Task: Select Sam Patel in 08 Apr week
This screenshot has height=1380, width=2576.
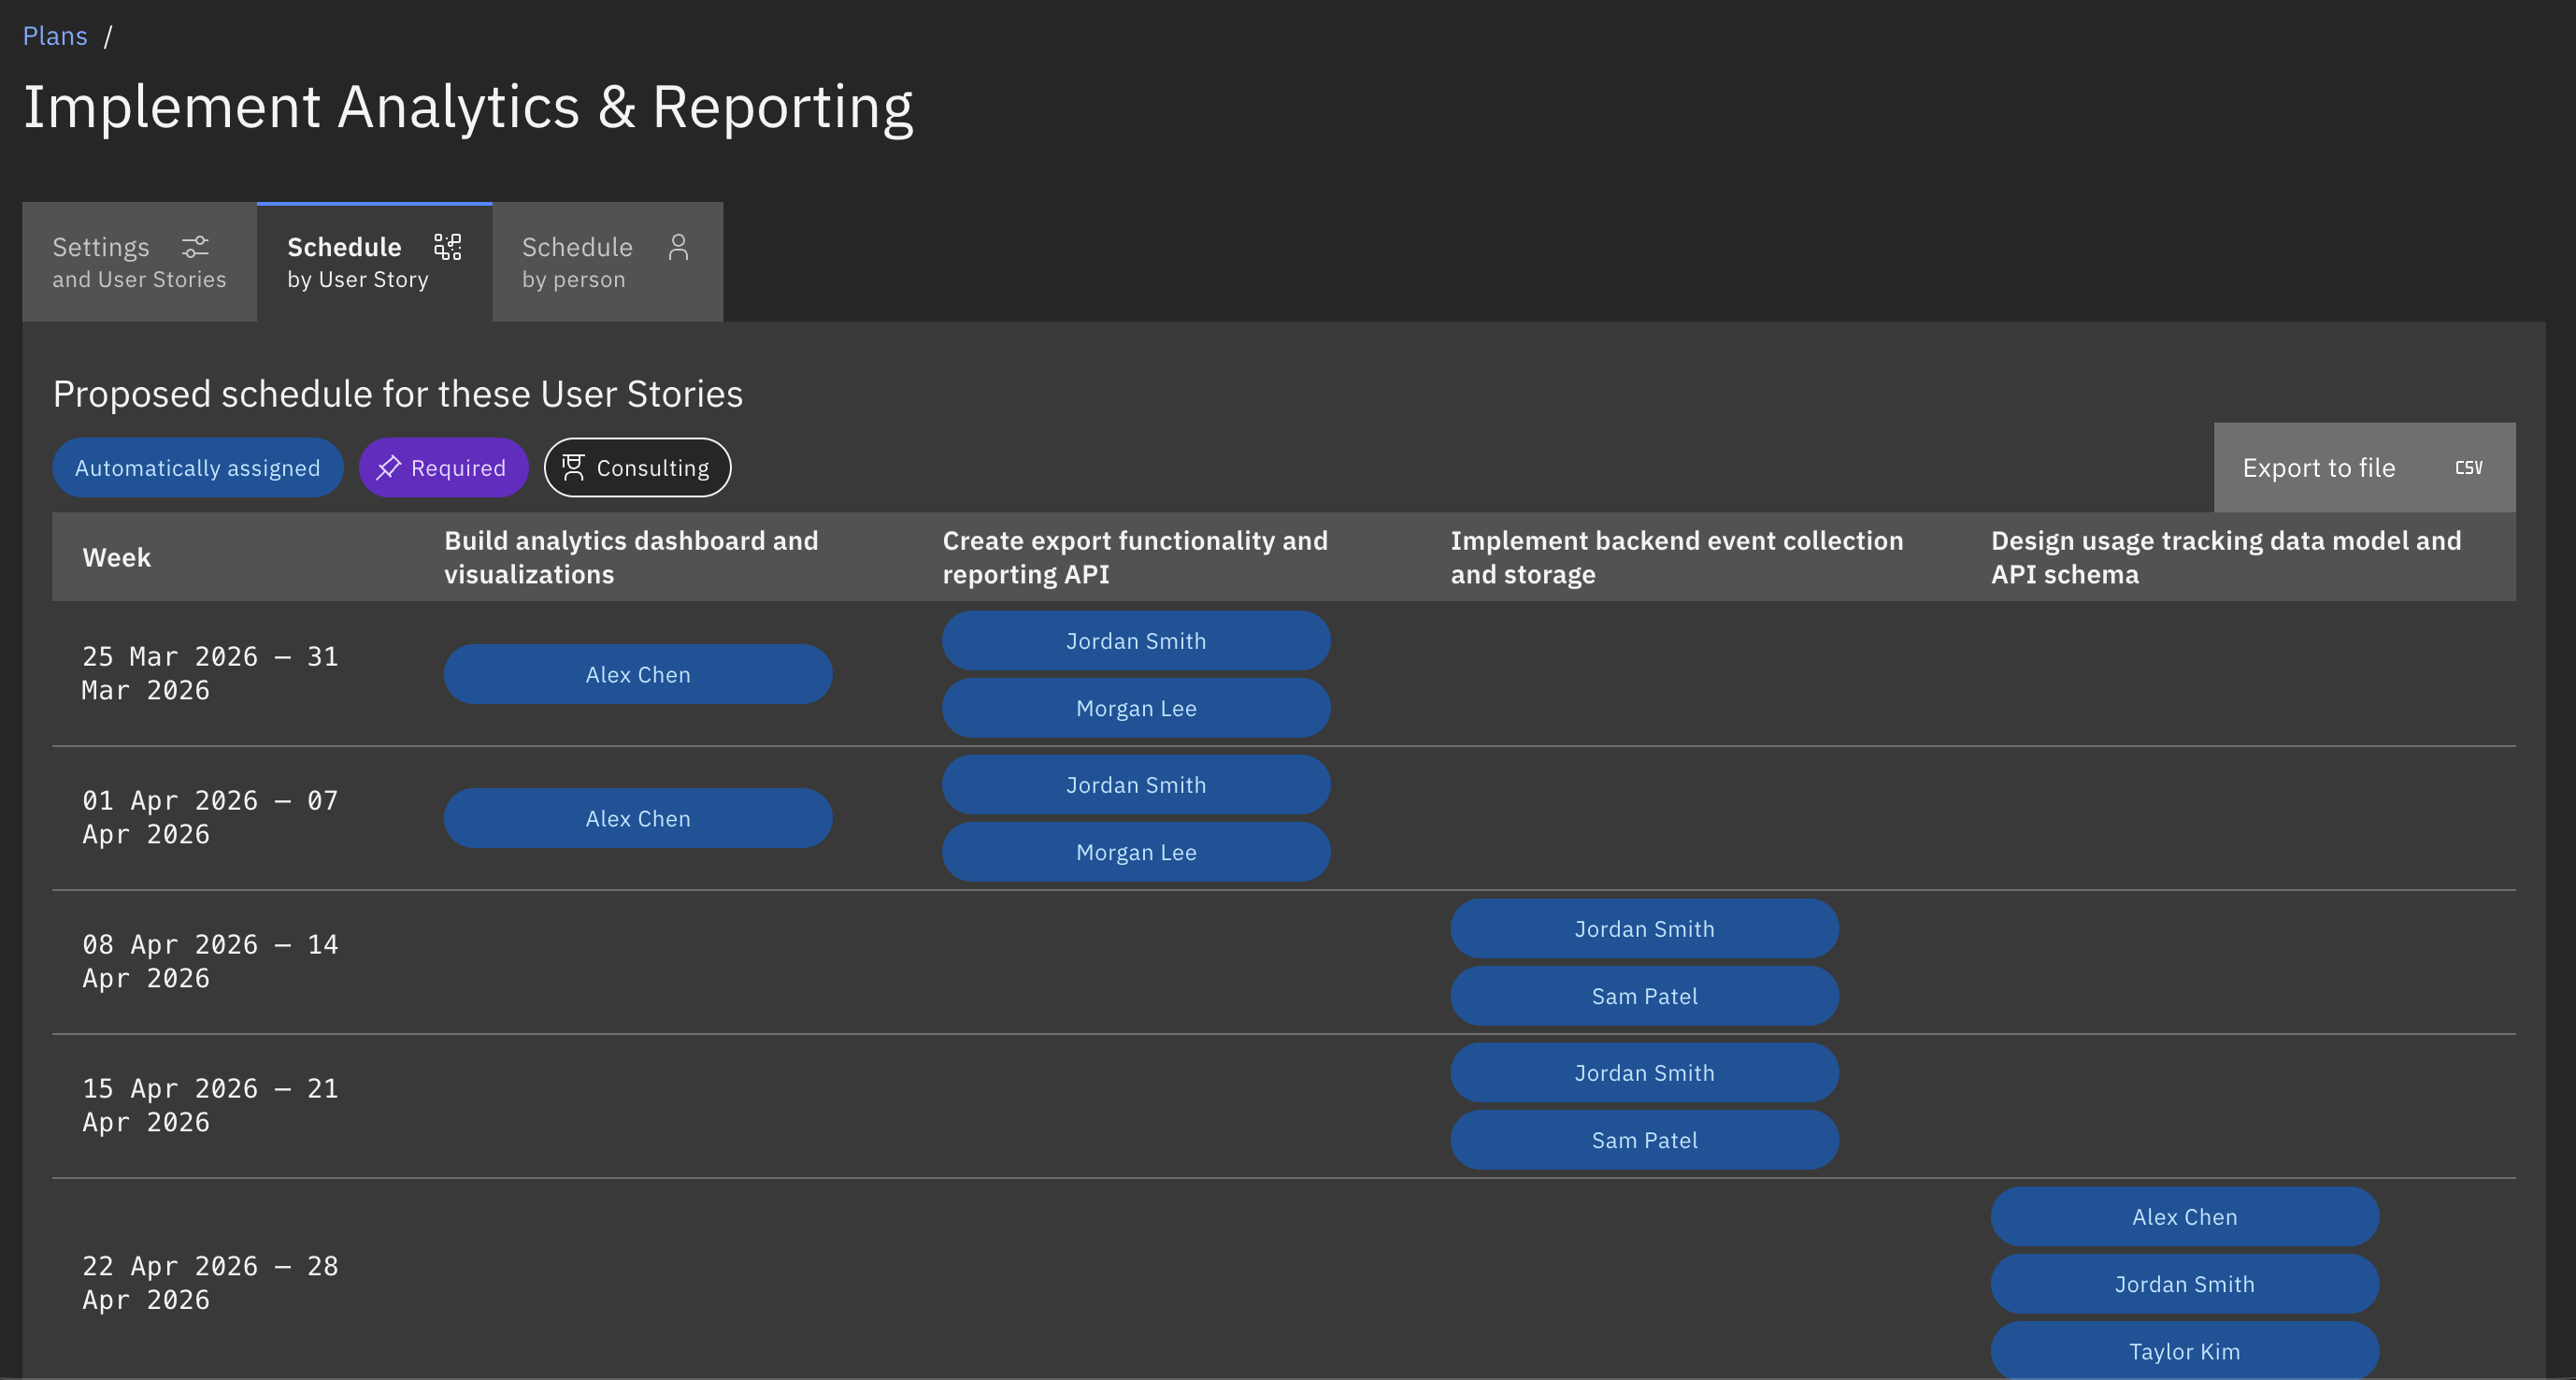Action: (1644, 997)
